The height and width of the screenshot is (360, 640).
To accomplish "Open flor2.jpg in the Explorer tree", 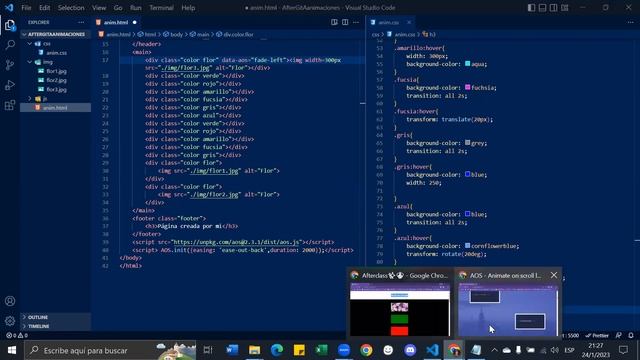I will click(55, 80).
